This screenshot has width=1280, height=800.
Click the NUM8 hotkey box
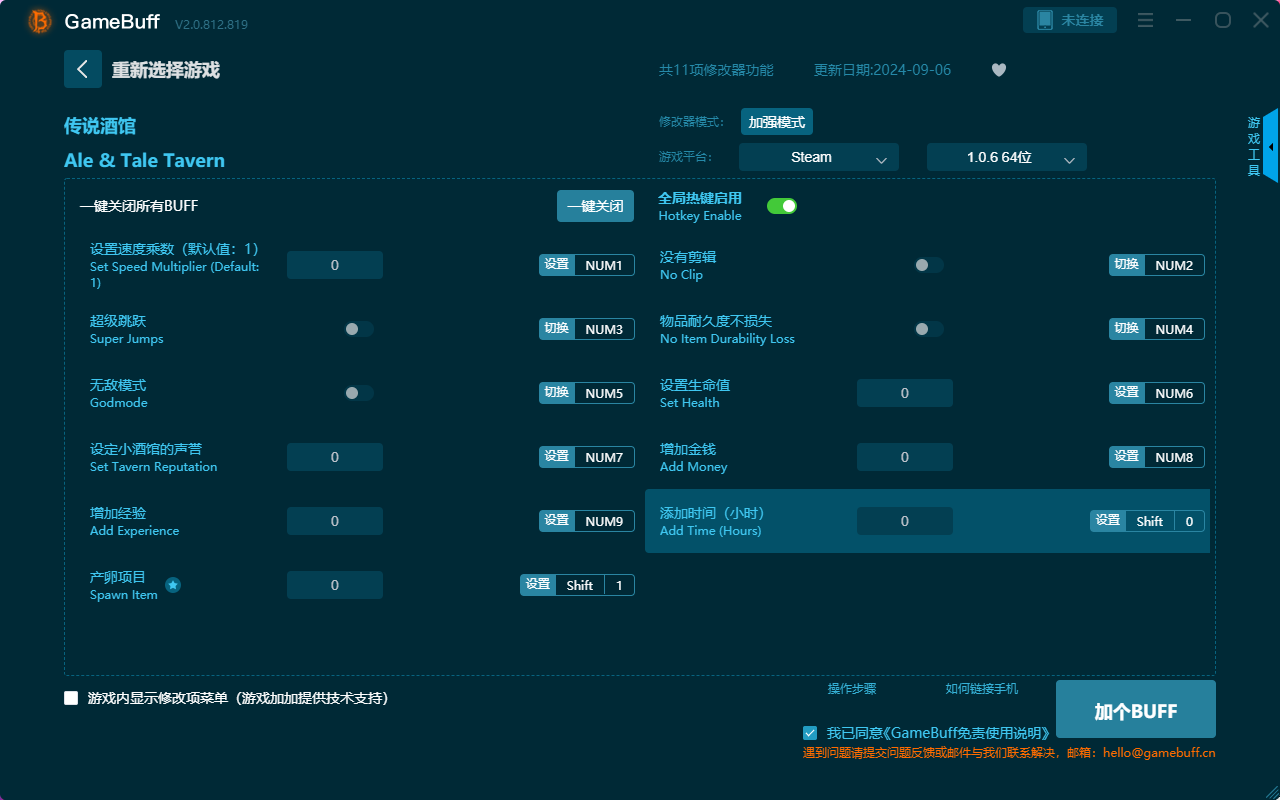click(1174, 457)
